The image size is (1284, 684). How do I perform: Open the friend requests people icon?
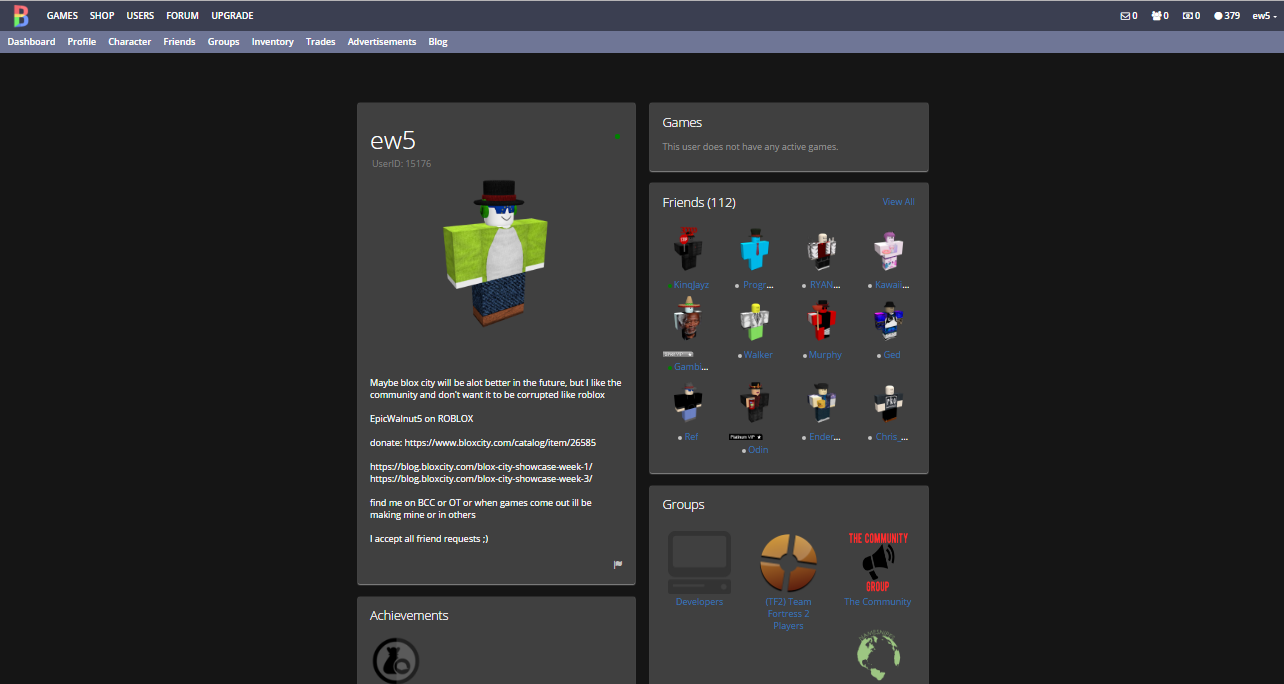click(1156, 16)
